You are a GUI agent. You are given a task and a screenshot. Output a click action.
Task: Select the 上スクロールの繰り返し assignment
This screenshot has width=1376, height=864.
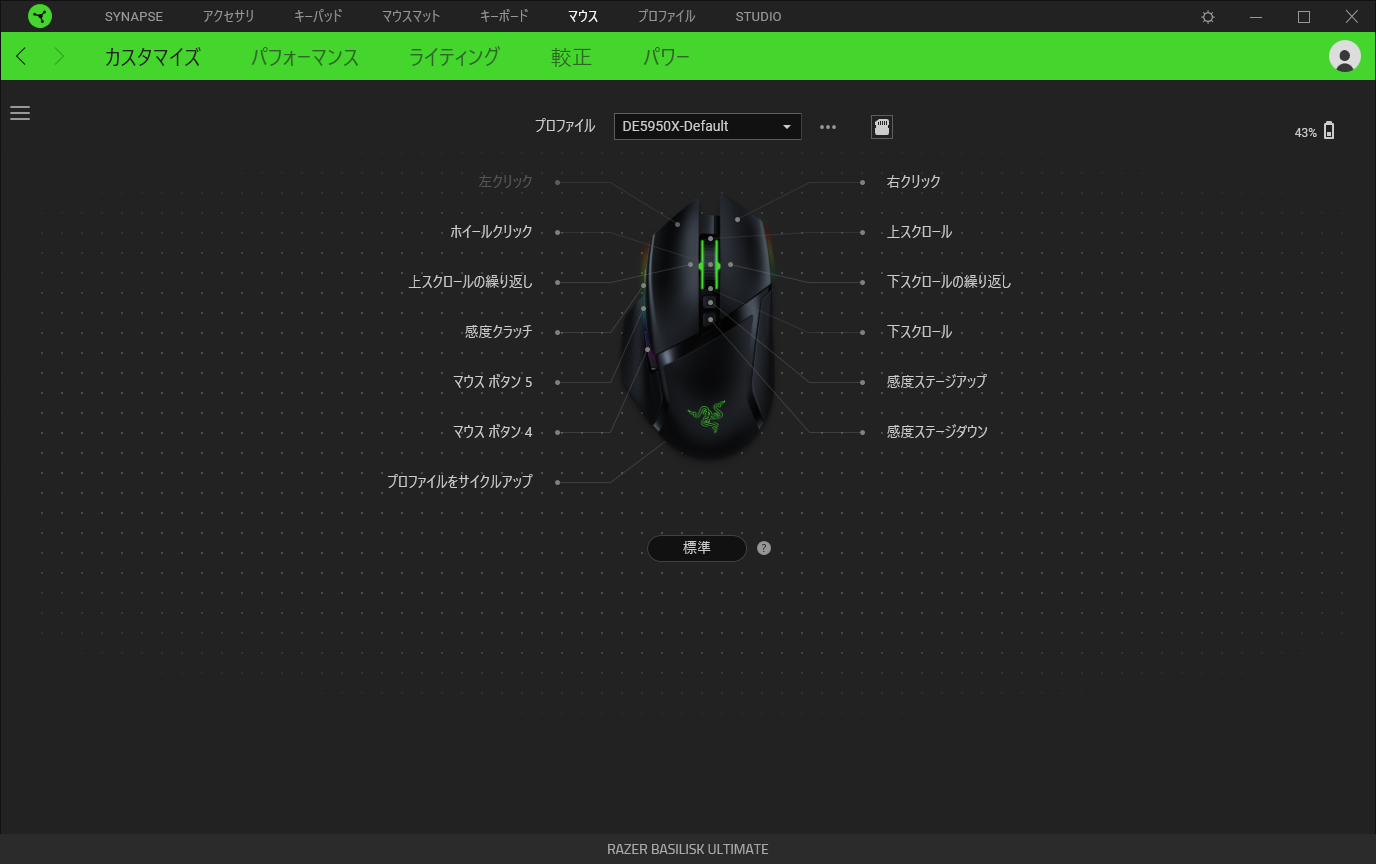[x=470, y=282]
